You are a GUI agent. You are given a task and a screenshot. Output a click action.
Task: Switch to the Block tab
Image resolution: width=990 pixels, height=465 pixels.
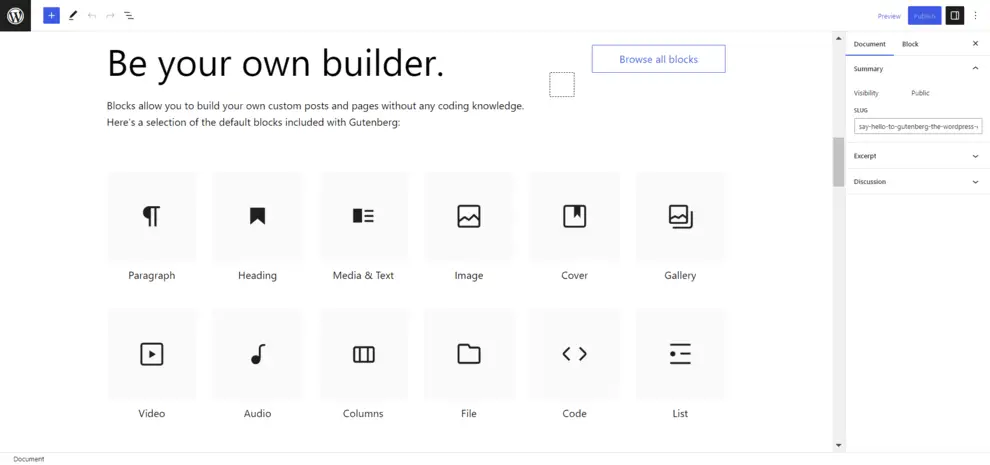[910, 44]
